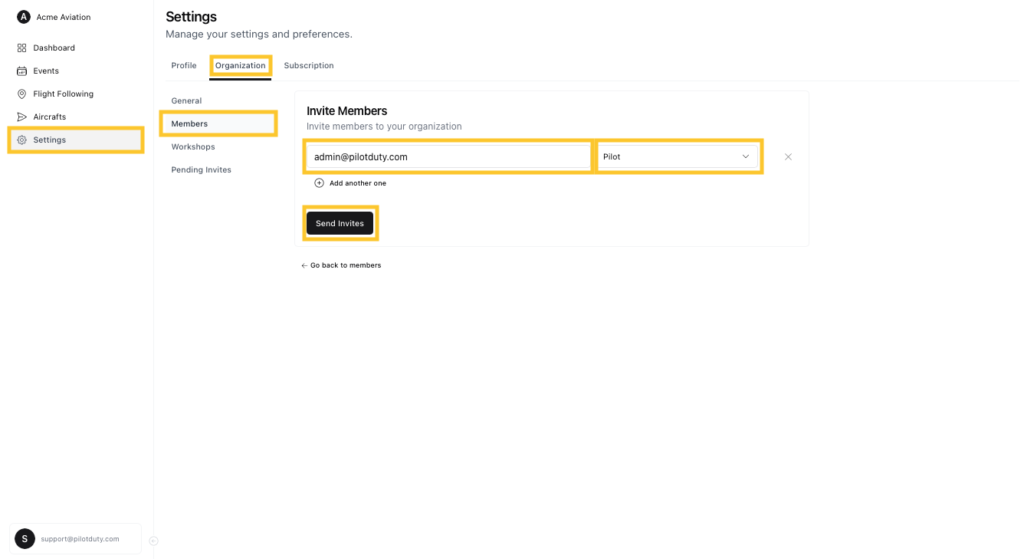Click Go back to members link
This screenshot has width=1024, height=559.
[x=345, y=265]
